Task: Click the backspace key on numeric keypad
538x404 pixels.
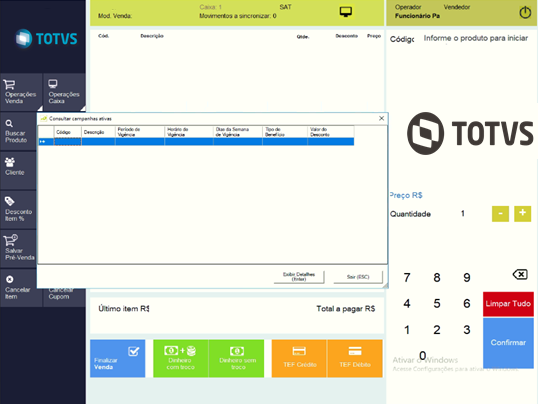Action: pyautogui.click(x=520, y=274)
